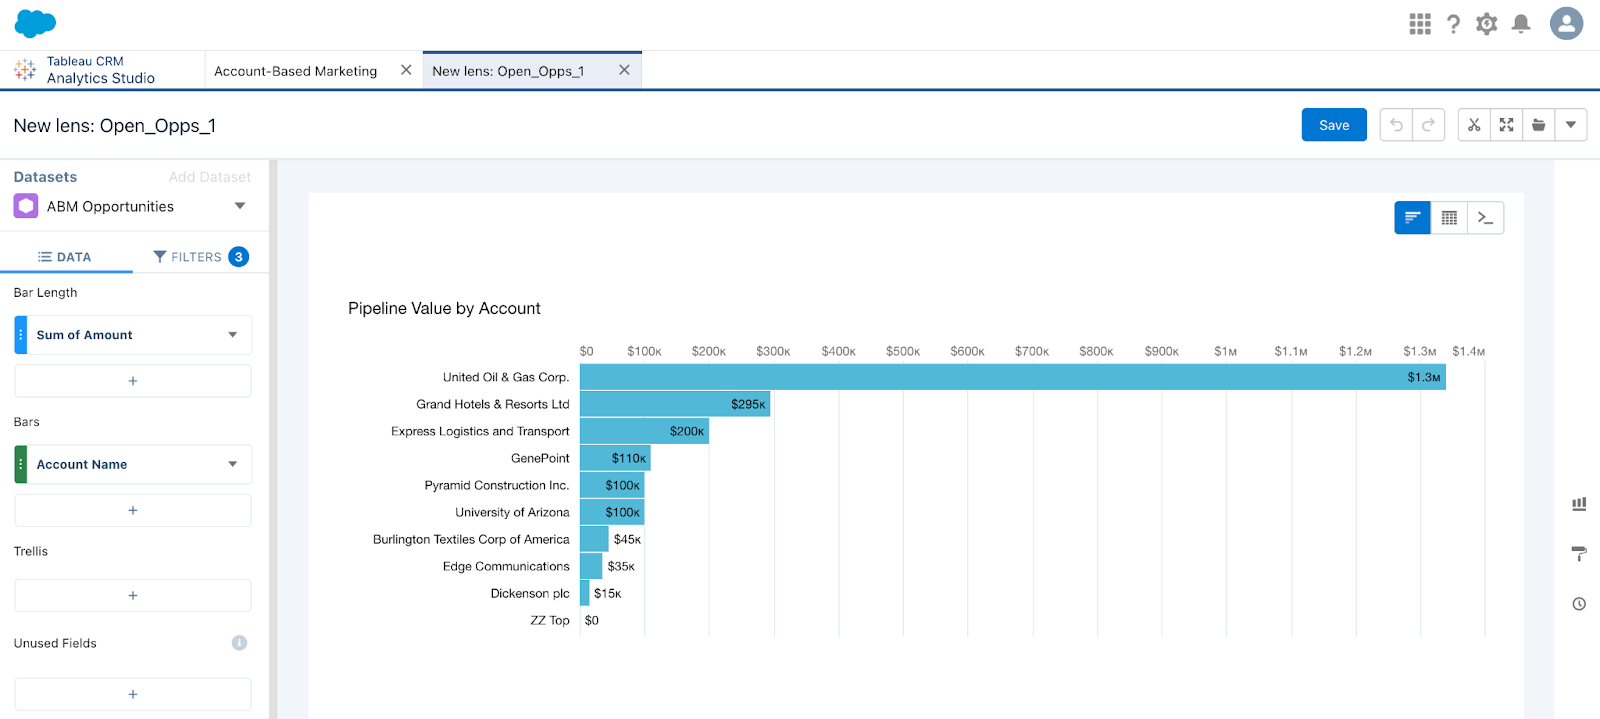Click the Burlington Textiles Corp of America label
The width and height of the screenshot is (1600, 719).
pyautogui.click(x=471, y=539)
